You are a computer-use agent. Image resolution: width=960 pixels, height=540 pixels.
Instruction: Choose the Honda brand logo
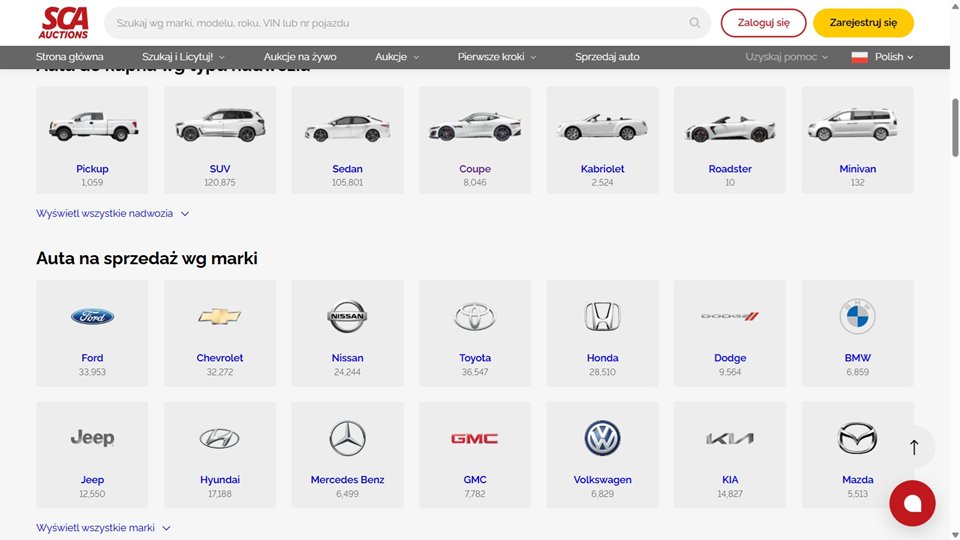click(602, 317)
